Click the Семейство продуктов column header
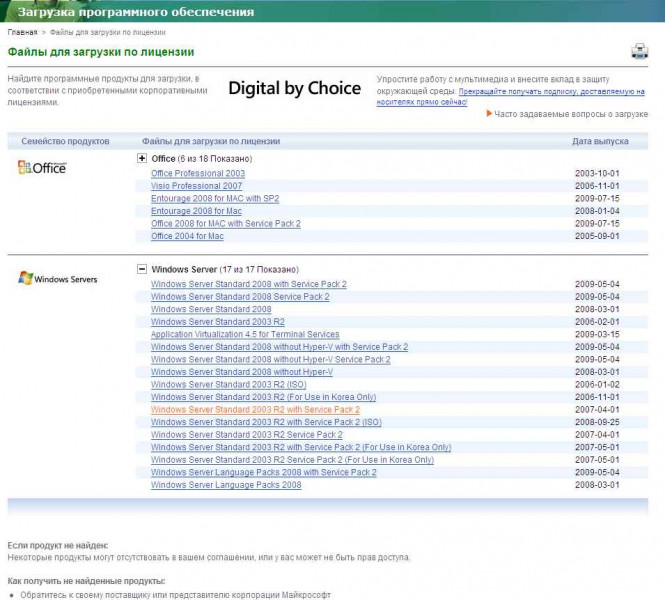Image resolution: width=665 pixels, height=600 pixels. point(65,141)
